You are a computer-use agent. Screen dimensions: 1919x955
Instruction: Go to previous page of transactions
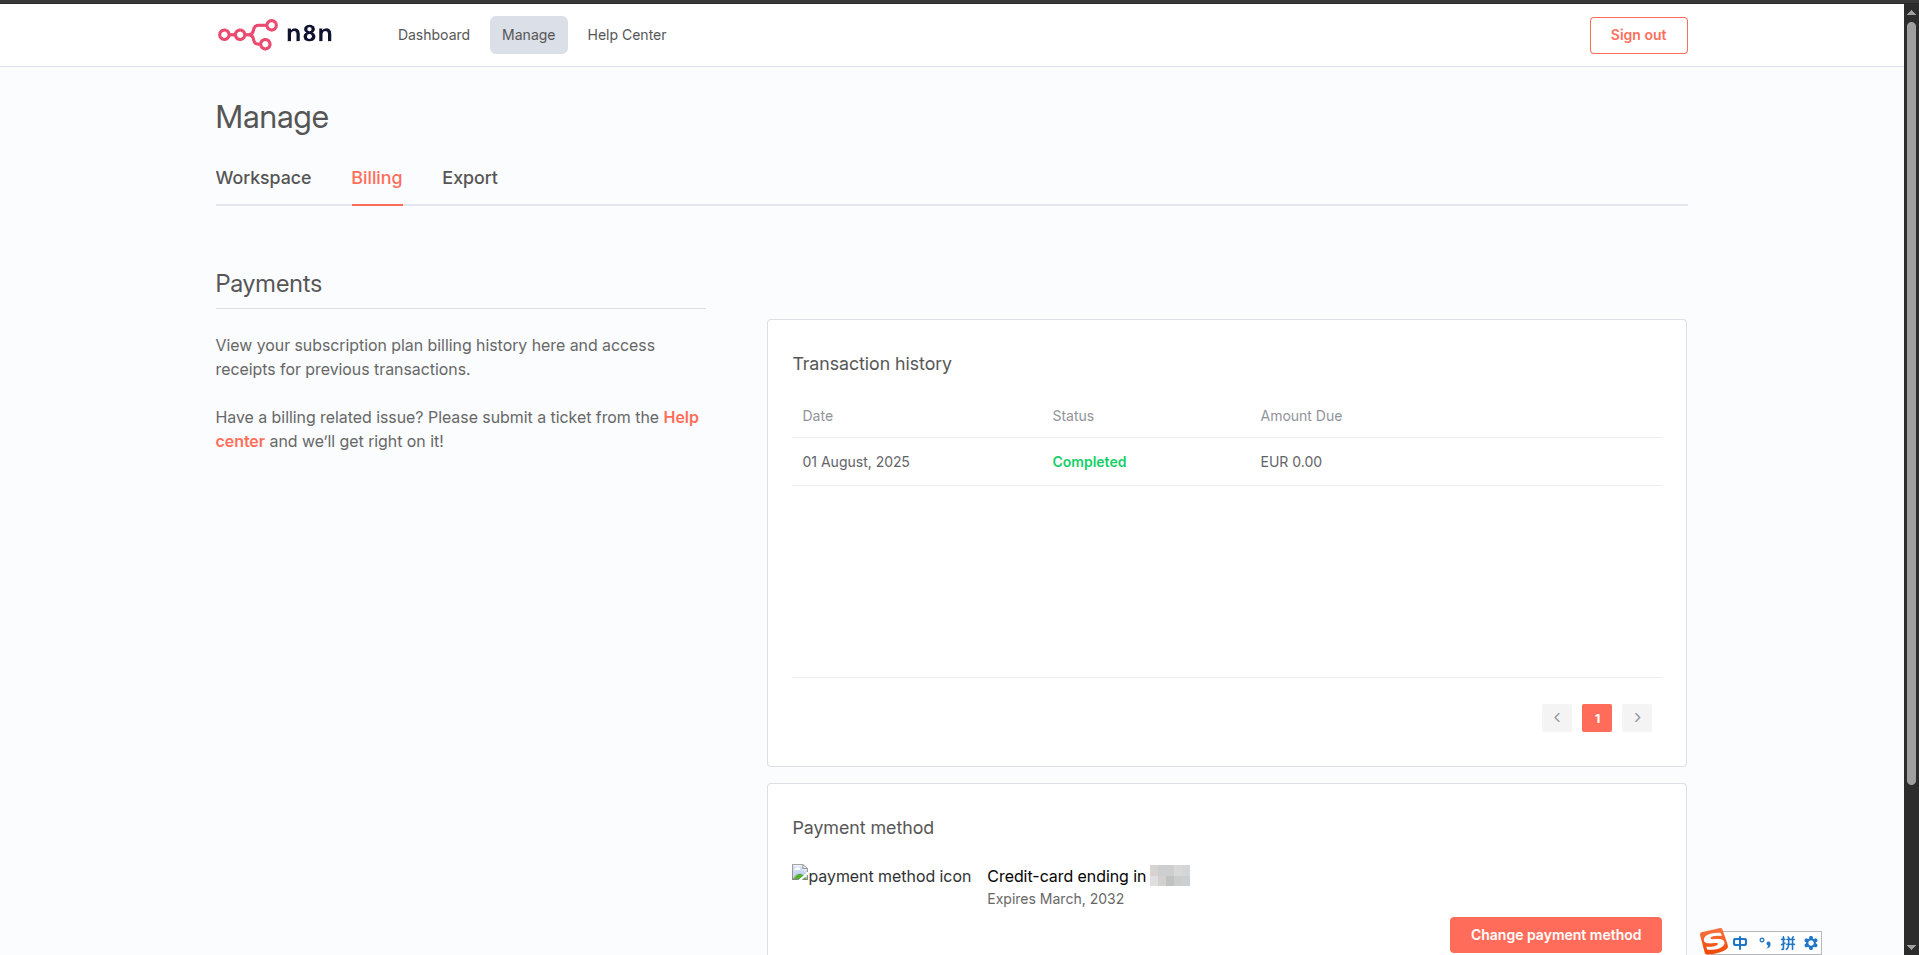(x=1556, y=718)
